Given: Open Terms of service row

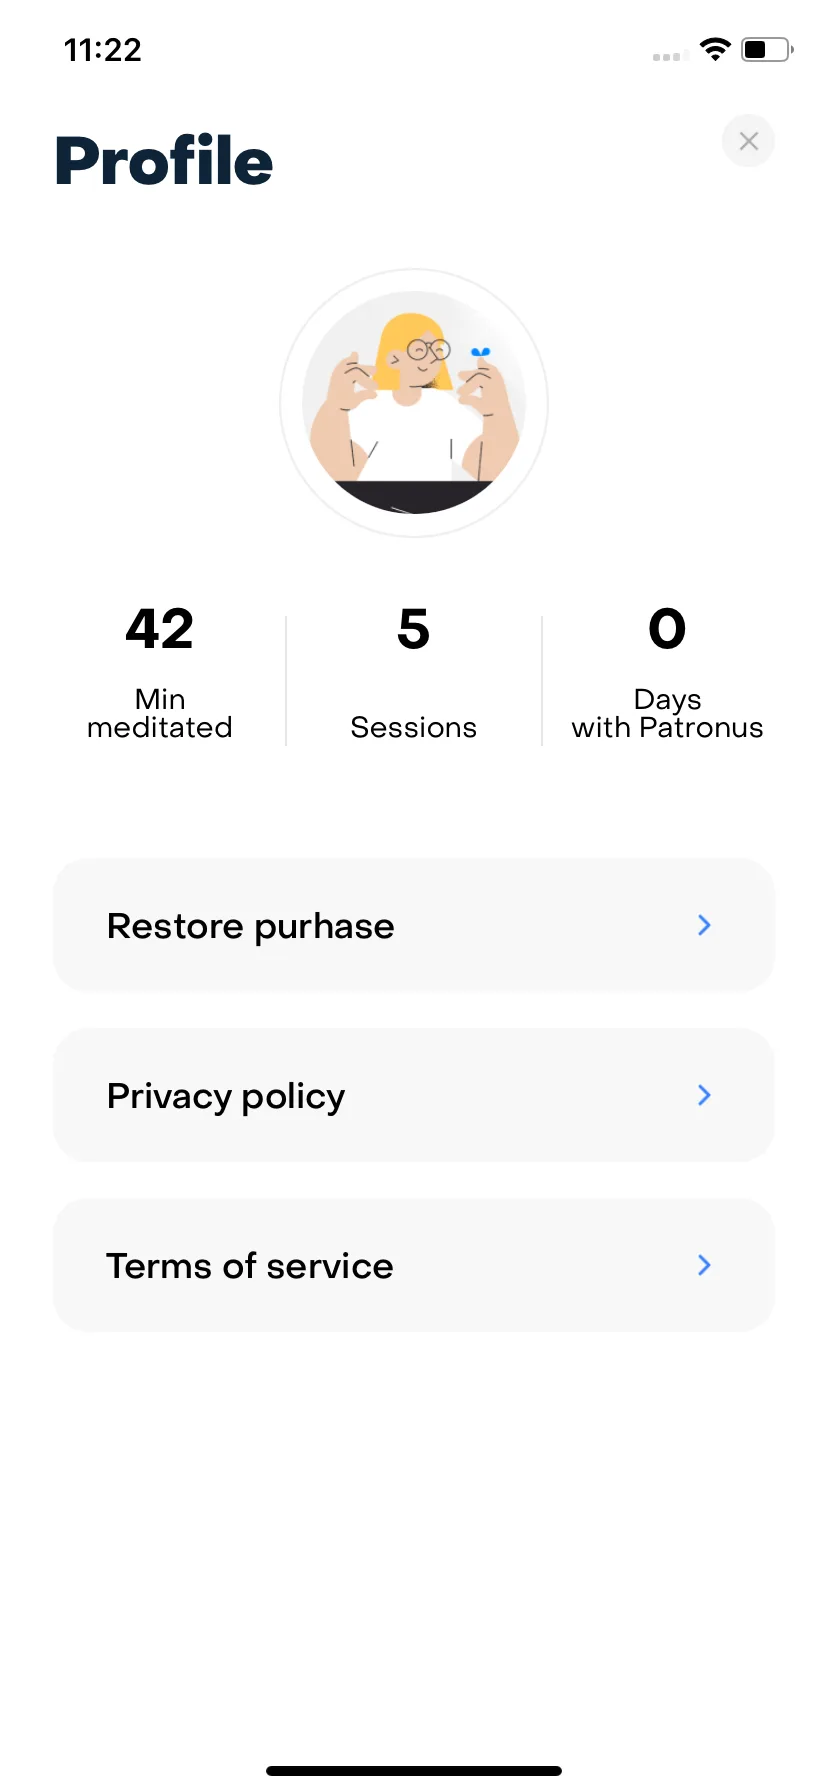Looking at the screenshot, I should point(414,1265).
